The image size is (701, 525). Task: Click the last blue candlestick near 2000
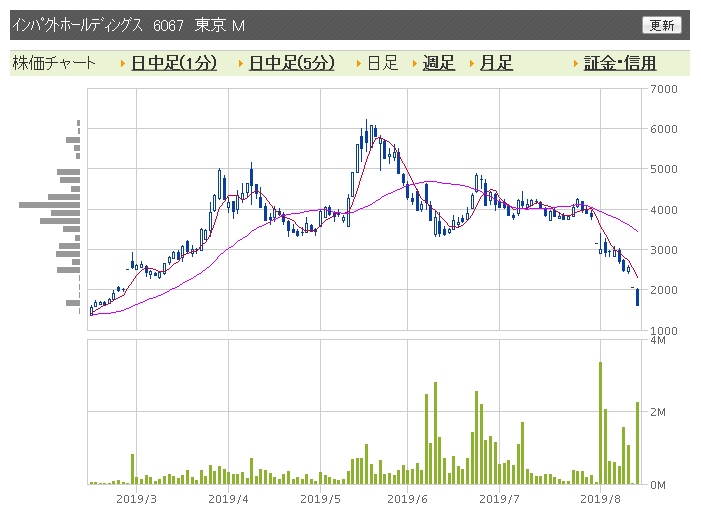(638, 297)
